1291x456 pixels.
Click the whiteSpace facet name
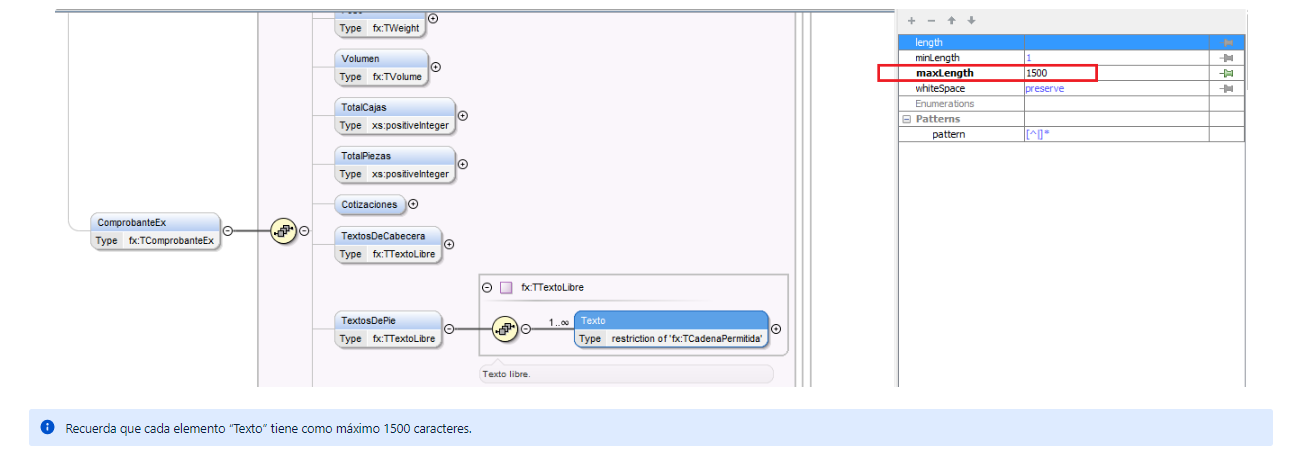(940, 88)
